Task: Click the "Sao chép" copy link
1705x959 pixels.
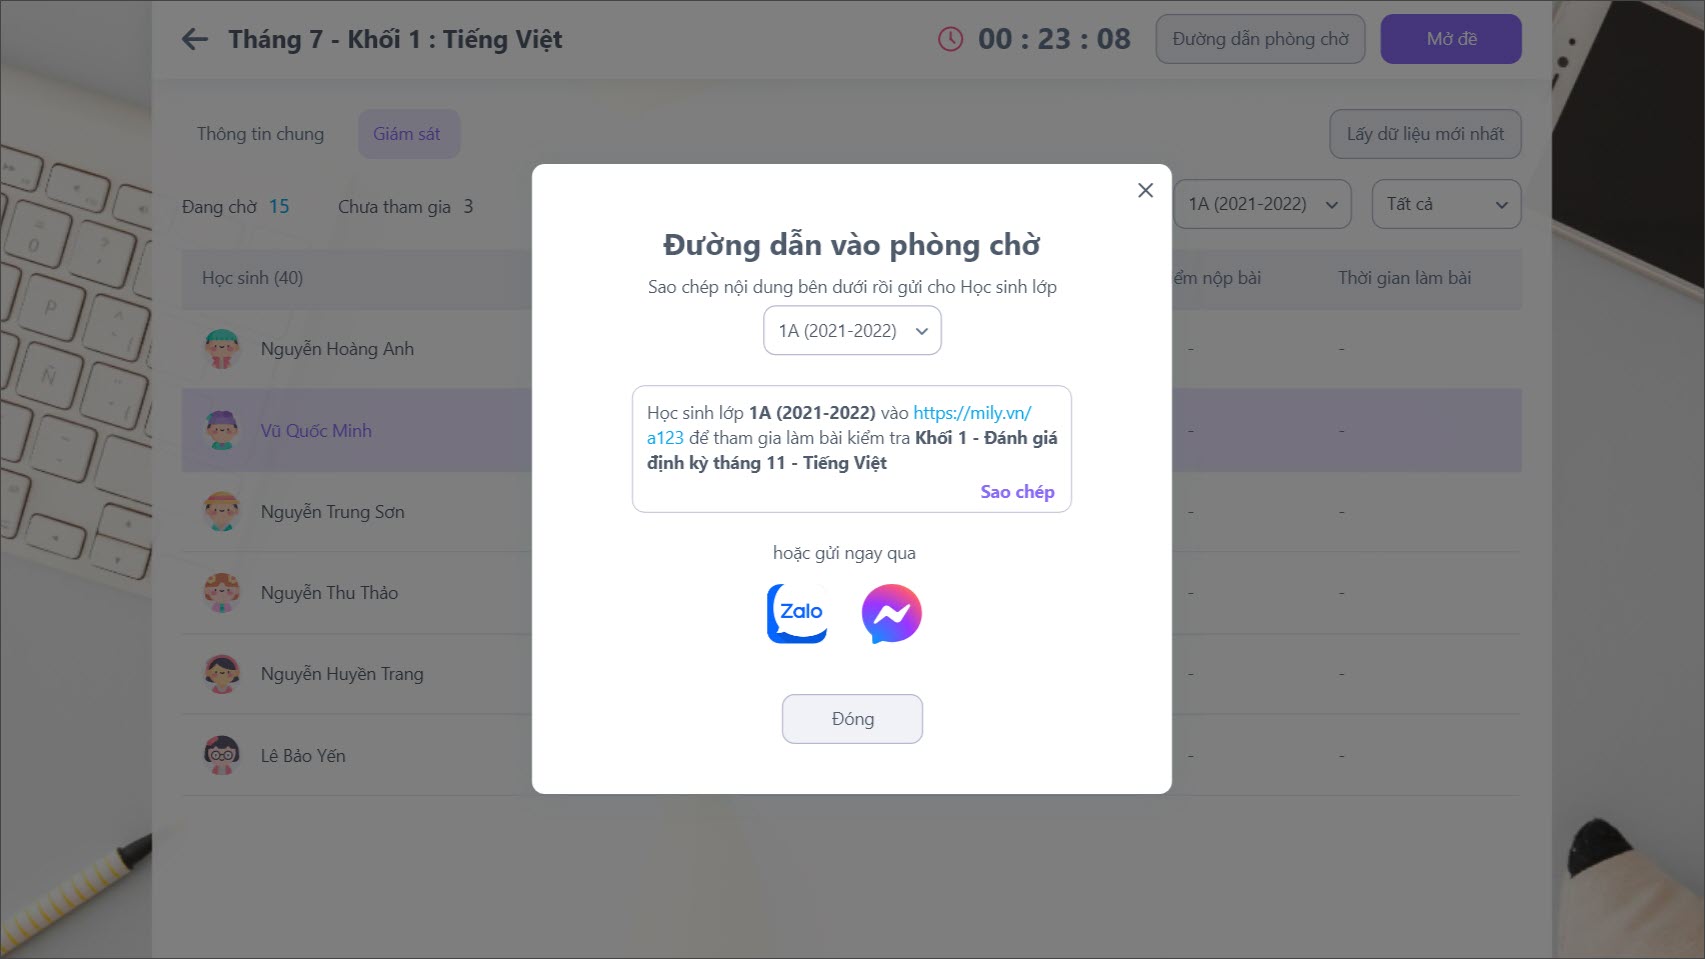Action: (x=1017, y=492)
